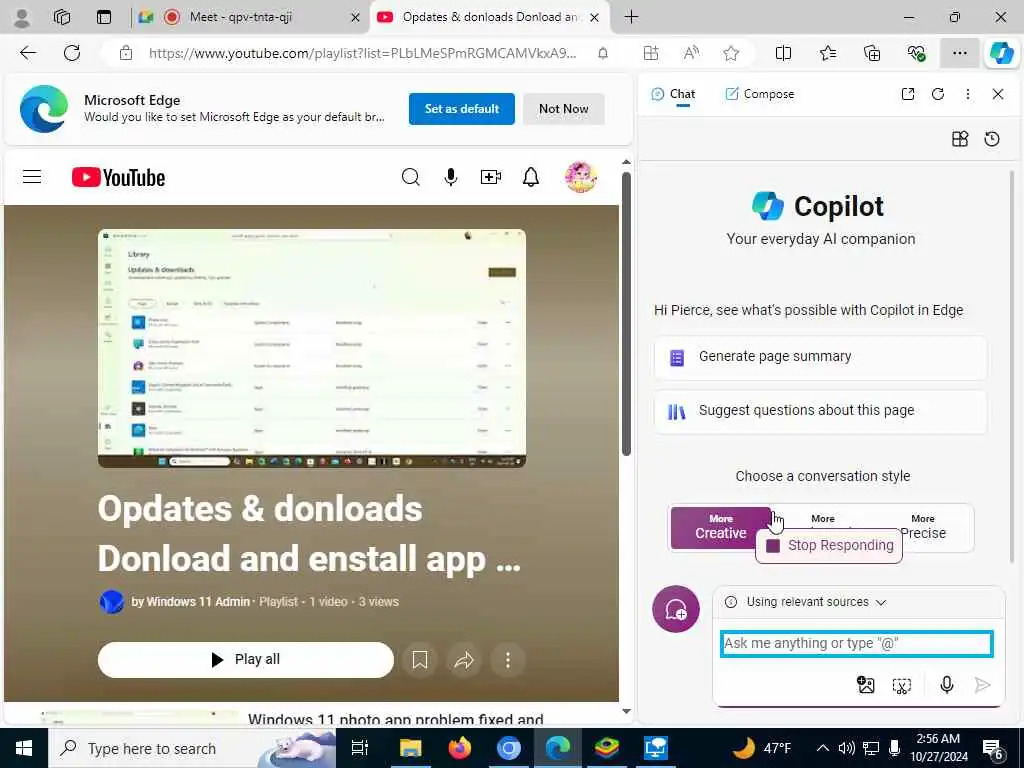Open YouTube notifications bell

point(531,177)
